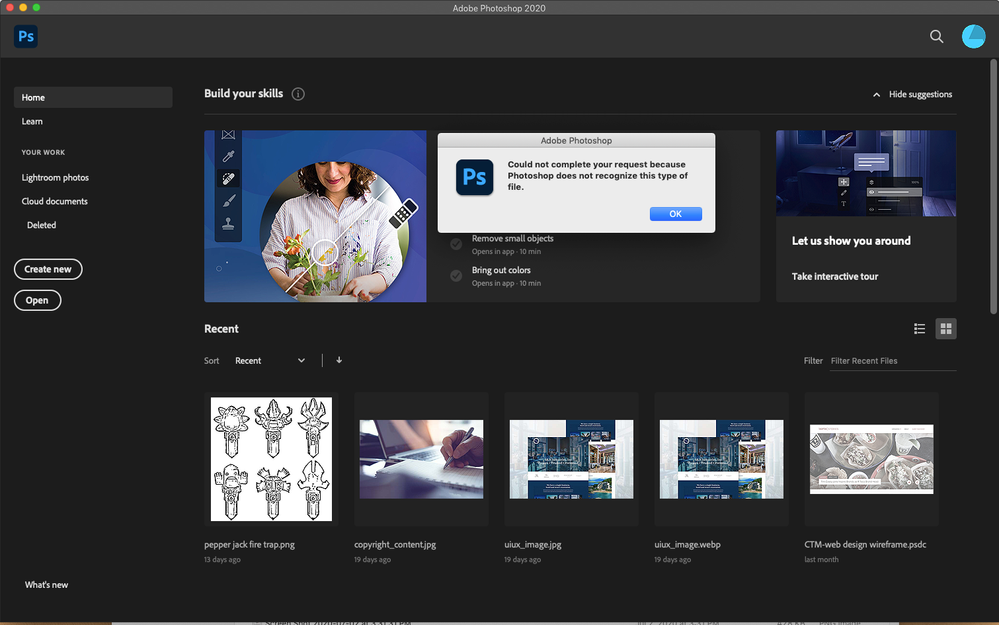This screenshot has width=999, height=625.
Task: Start Take interactive tour
Action: click(835, 276)
